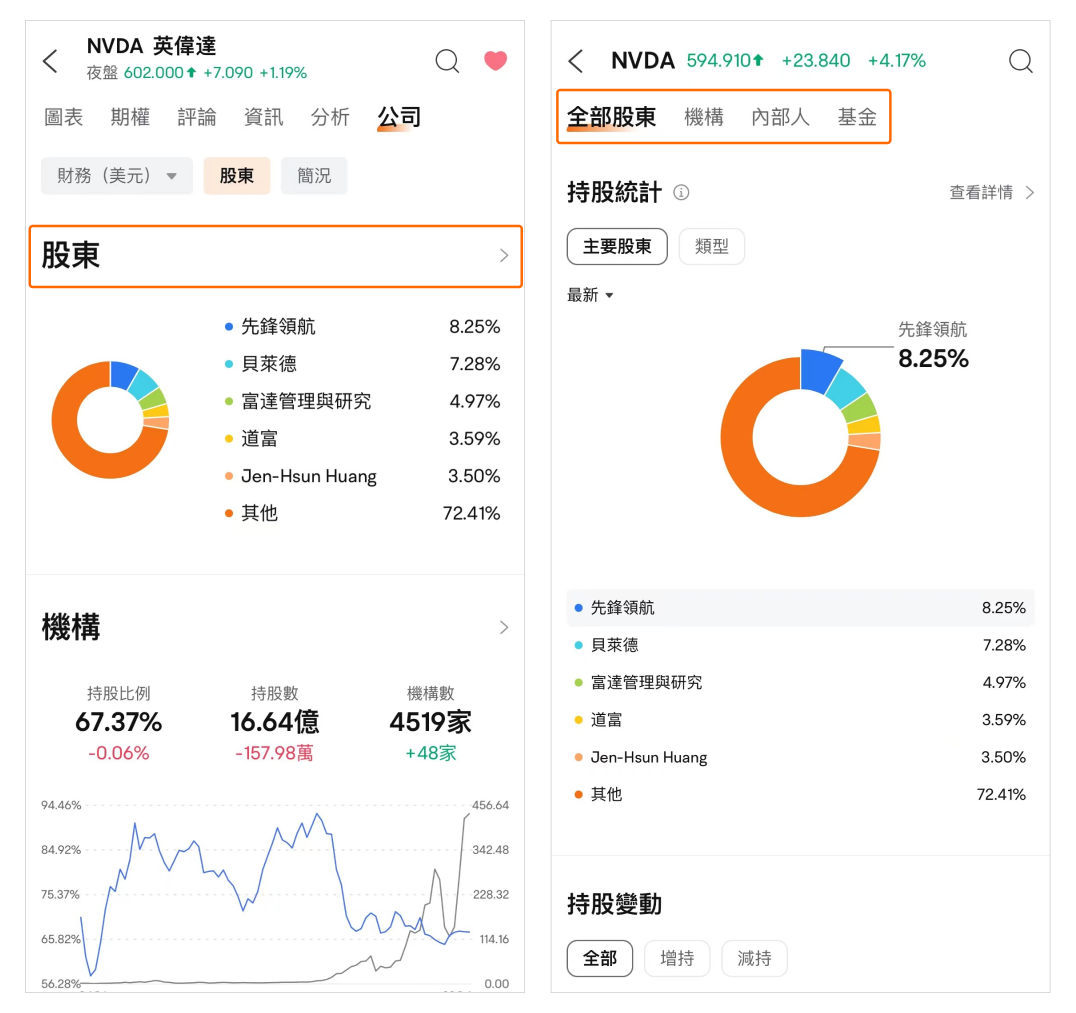This screenshot has height=1013, width=1076.
Task: Tap the NVDA 594.910 price in header
Action: tap(725, 61)
